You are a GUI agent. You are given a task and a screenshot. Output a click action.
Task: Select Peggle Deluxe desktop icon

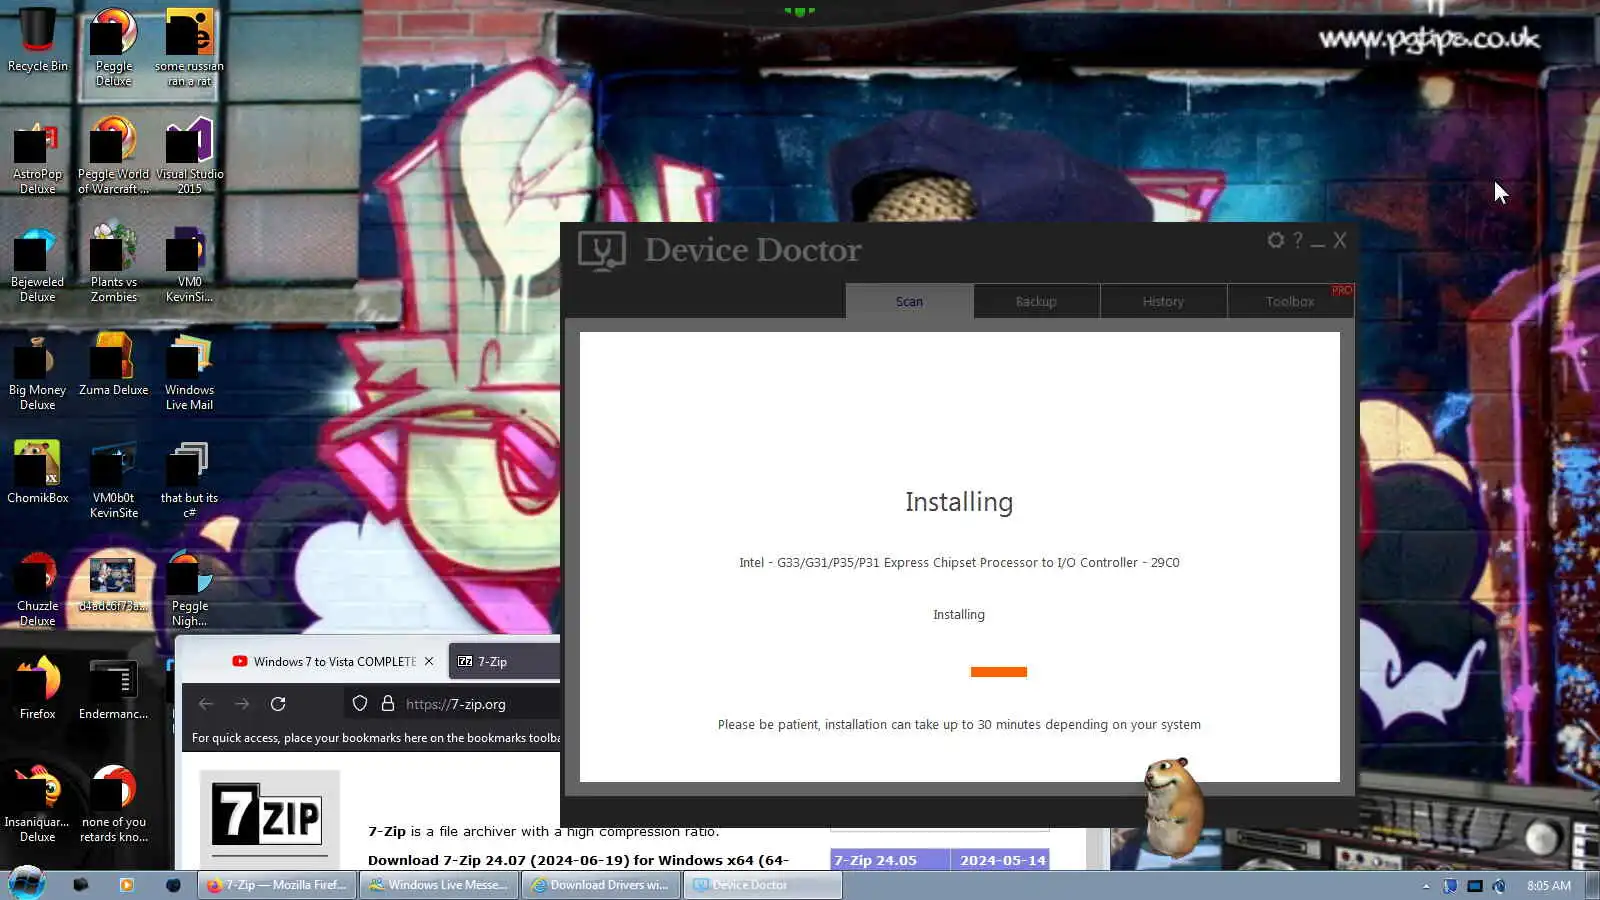point(114,47)
